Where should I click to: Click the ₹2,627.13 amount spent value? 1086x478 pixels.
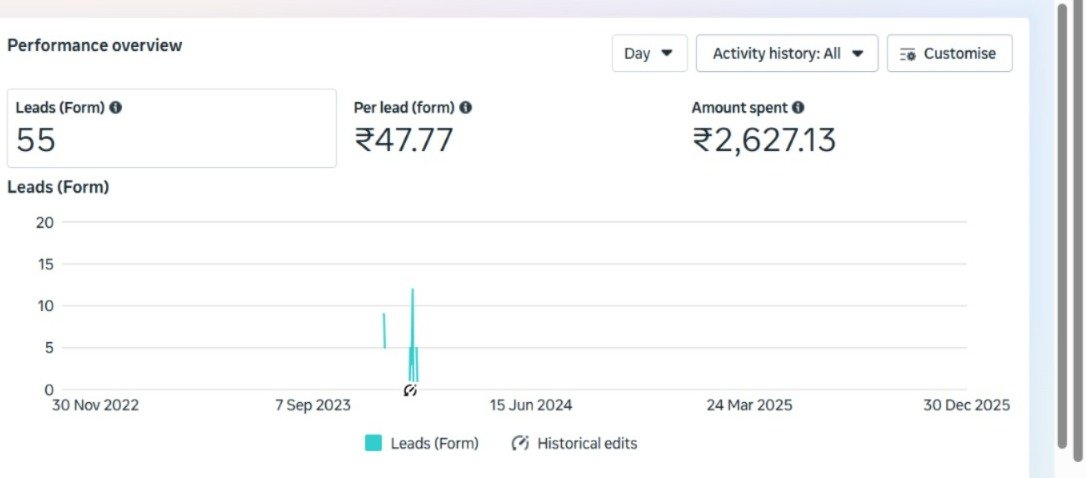tap(763, 141)
